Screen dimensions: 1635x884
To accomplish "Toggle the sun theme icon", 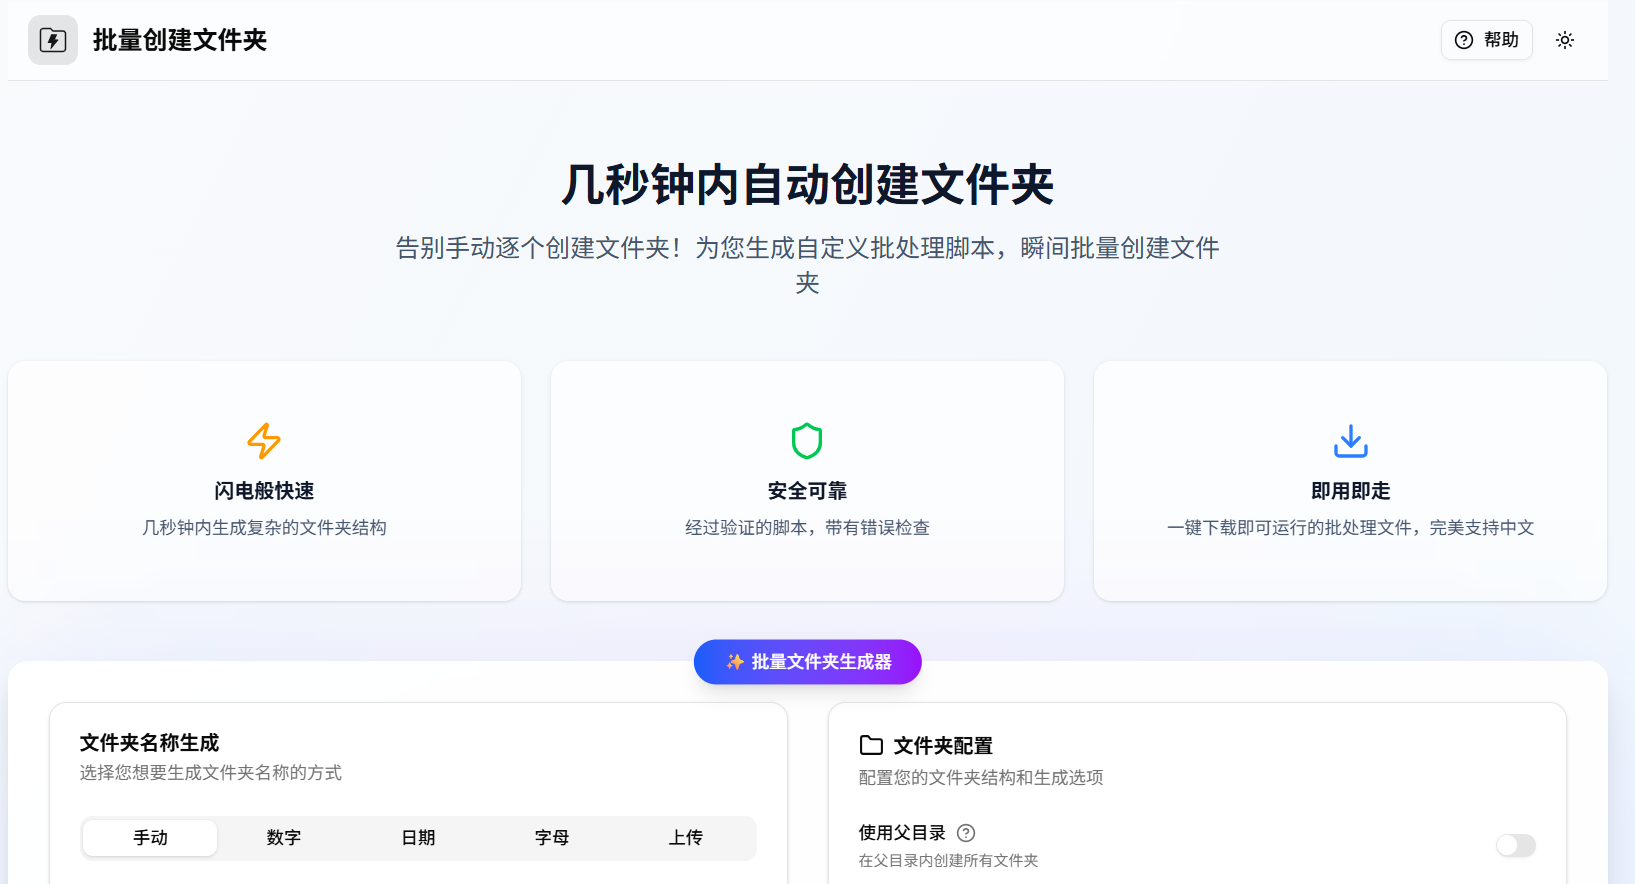I will (1564, 40).
